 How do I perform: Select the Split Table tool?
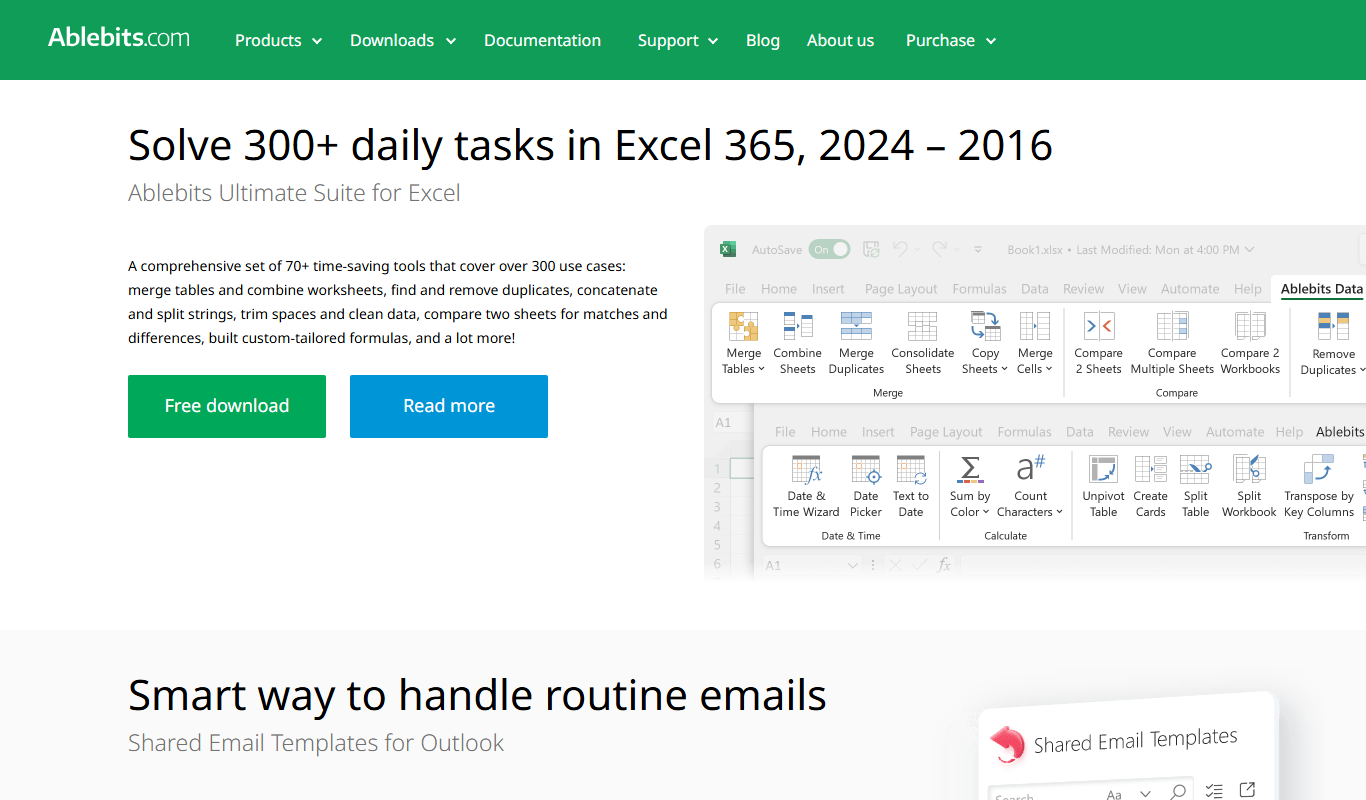1195,470
